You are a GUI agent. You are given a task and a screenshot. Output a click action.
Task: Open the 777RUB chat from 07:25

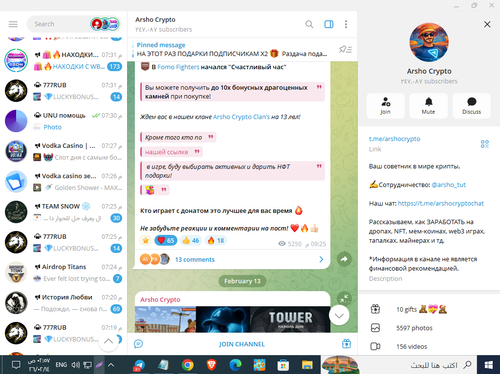63,242
